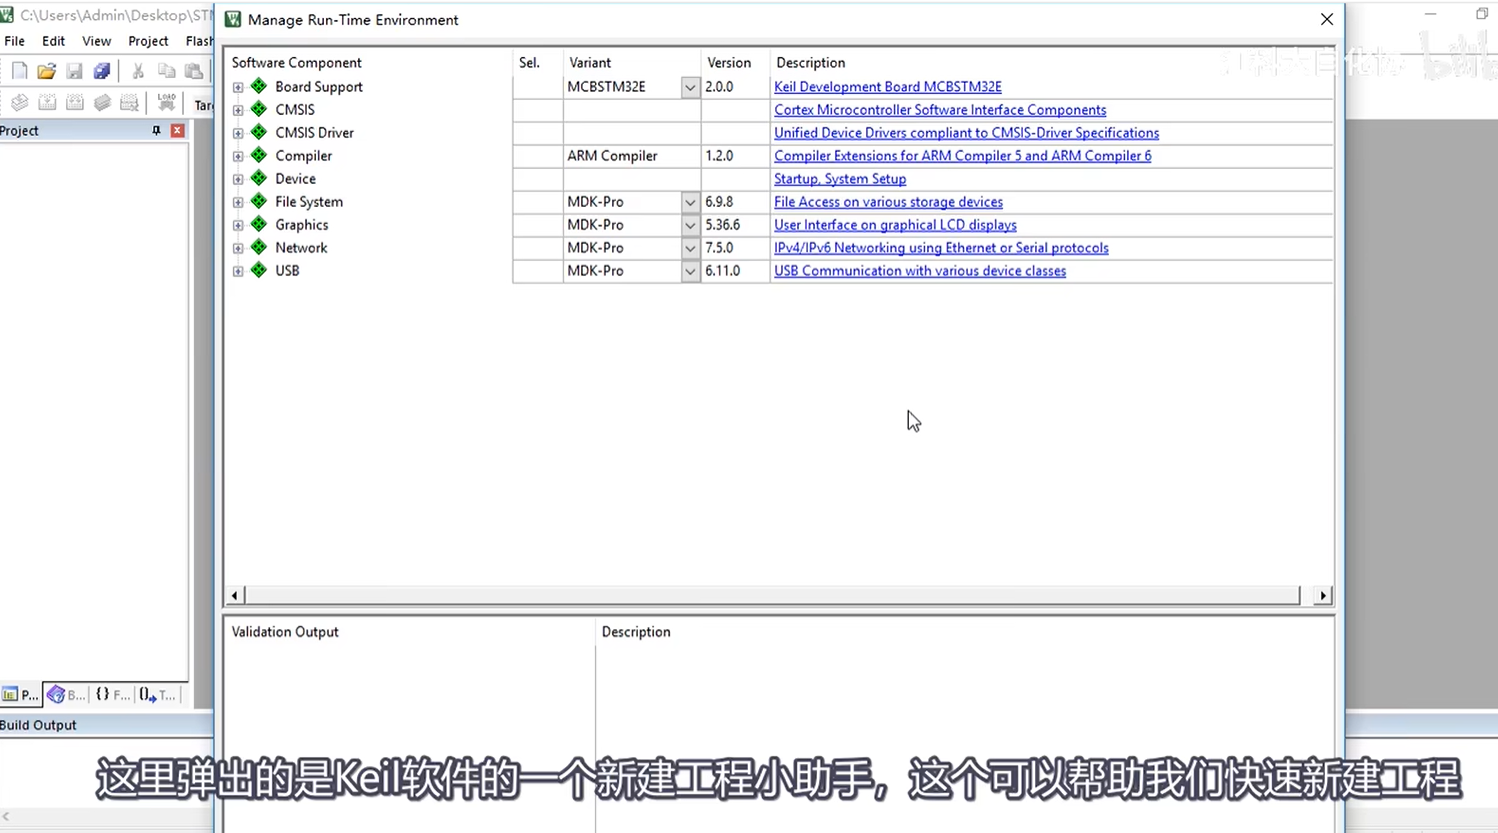Screen dimensions: 1498x833
Task: Click the Copy icon in the toolbar
Action: [x=166, y=71]
